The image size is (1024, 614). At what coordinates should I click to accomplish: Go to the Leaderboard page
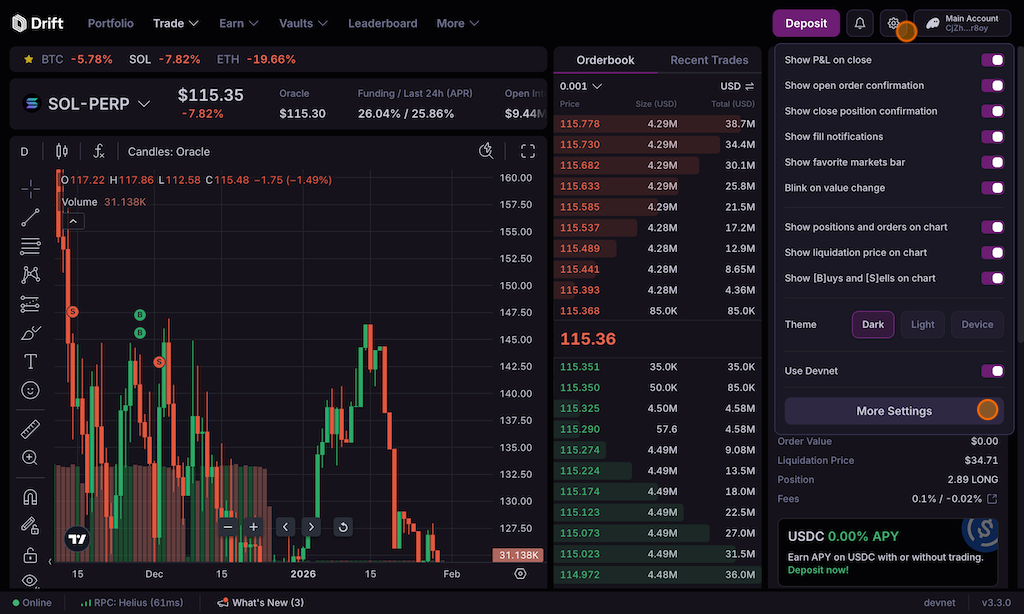382,23
